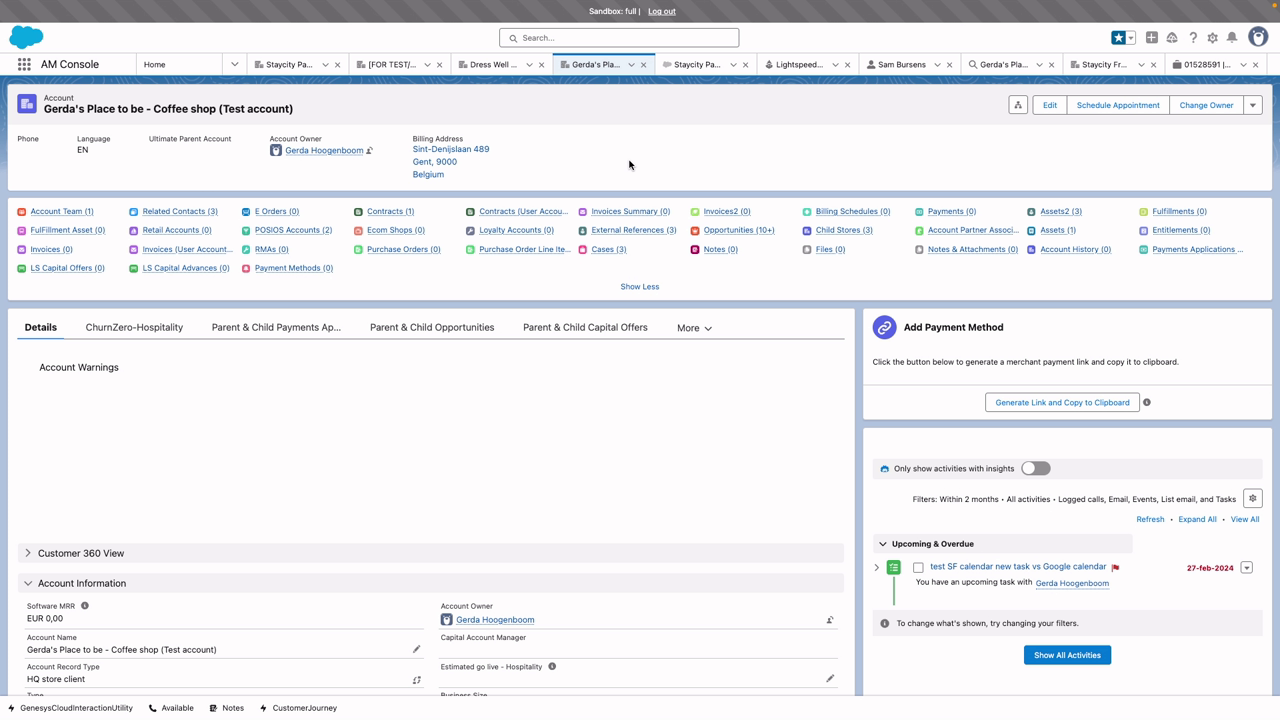The image size is (1280, 720).
Task: Open the Favorites list dropdown arrow
Action: tap(1131, 38)
